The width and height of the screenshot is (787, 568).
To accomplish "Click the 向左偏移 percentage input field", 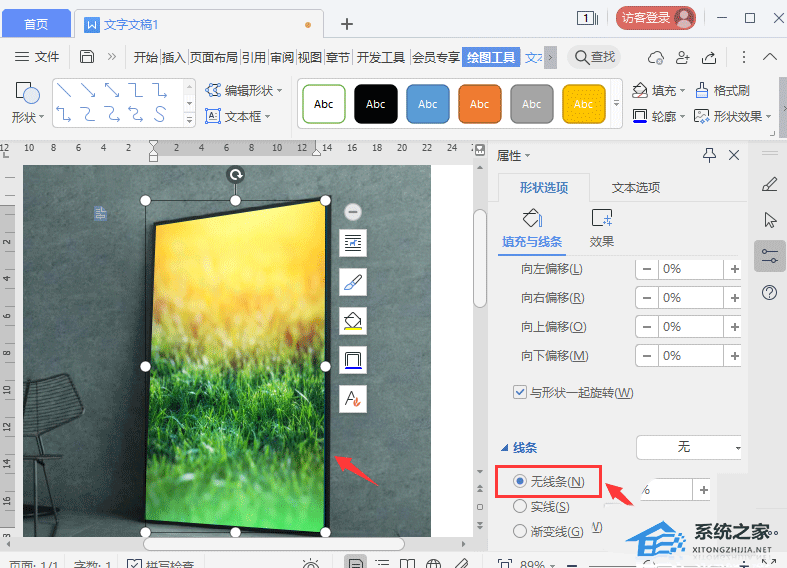I will coord(691,269).
